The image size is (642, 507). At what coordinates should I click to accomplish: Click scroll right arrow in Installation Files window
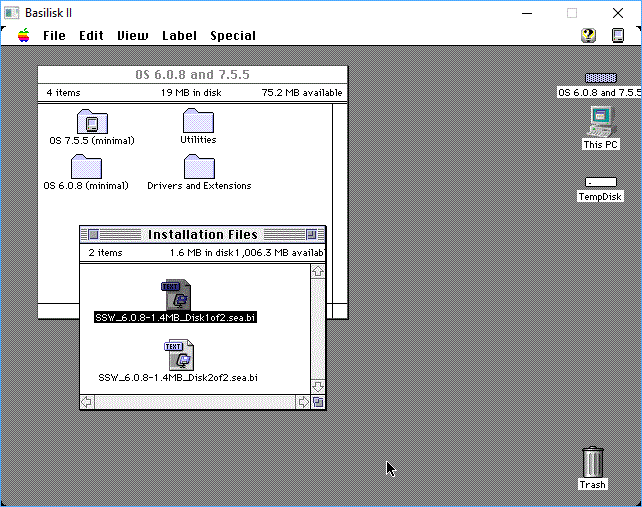pos(303,402)
